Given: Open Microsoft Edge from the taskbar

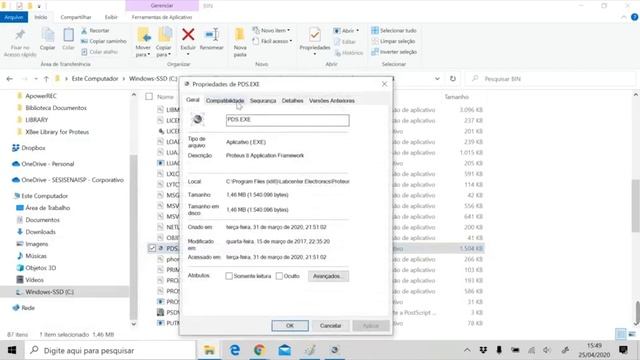Looking at the screenshot, I should (234, 350).
